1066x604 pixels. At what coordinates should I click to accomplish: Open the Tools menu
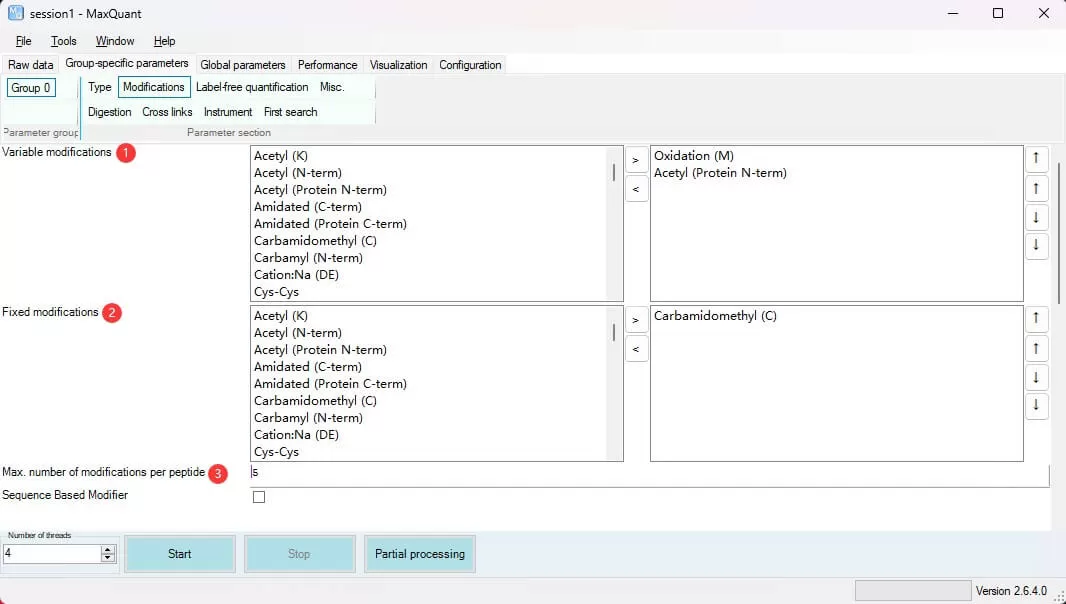pyautogui.click(x=64, y=41)
